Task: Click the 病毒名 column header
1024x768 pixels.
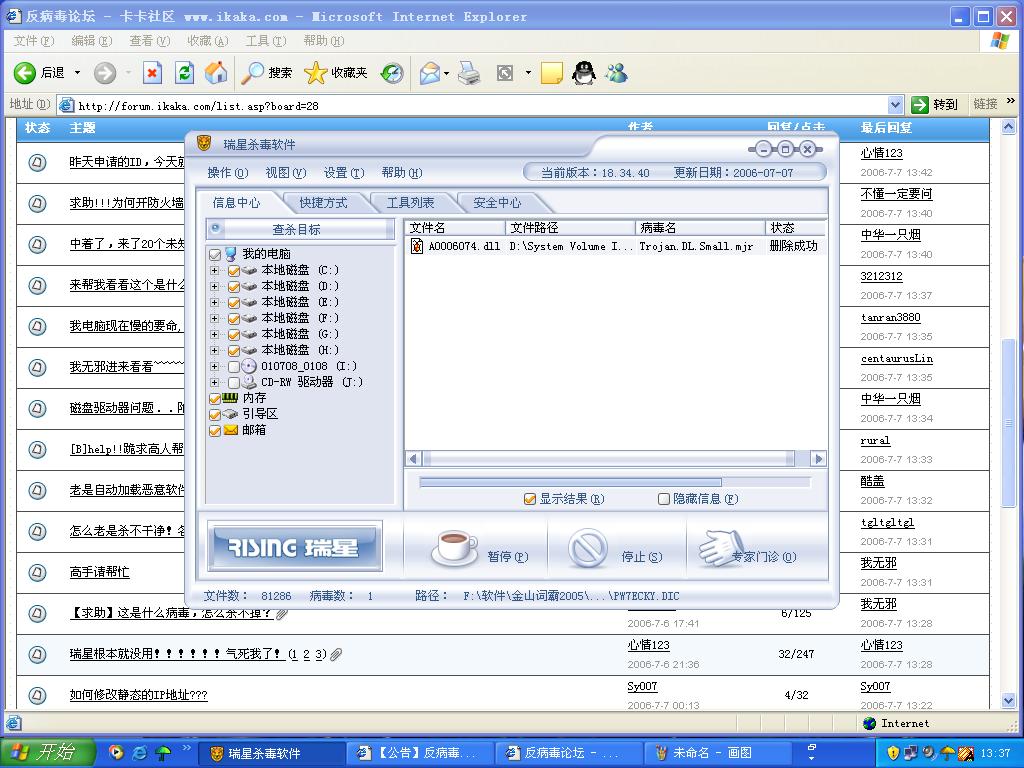Action: click(700, 227)
